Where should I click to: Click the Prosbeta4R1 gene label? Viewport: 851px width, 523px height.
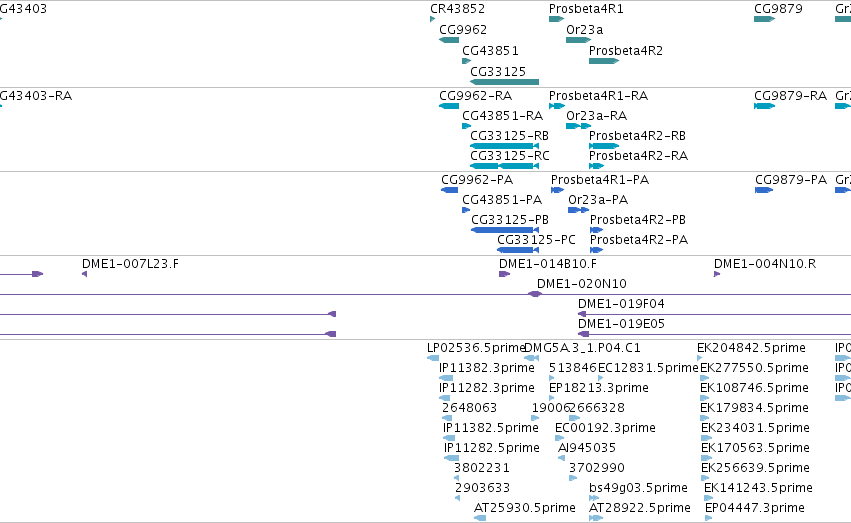[x=586, y=9]
